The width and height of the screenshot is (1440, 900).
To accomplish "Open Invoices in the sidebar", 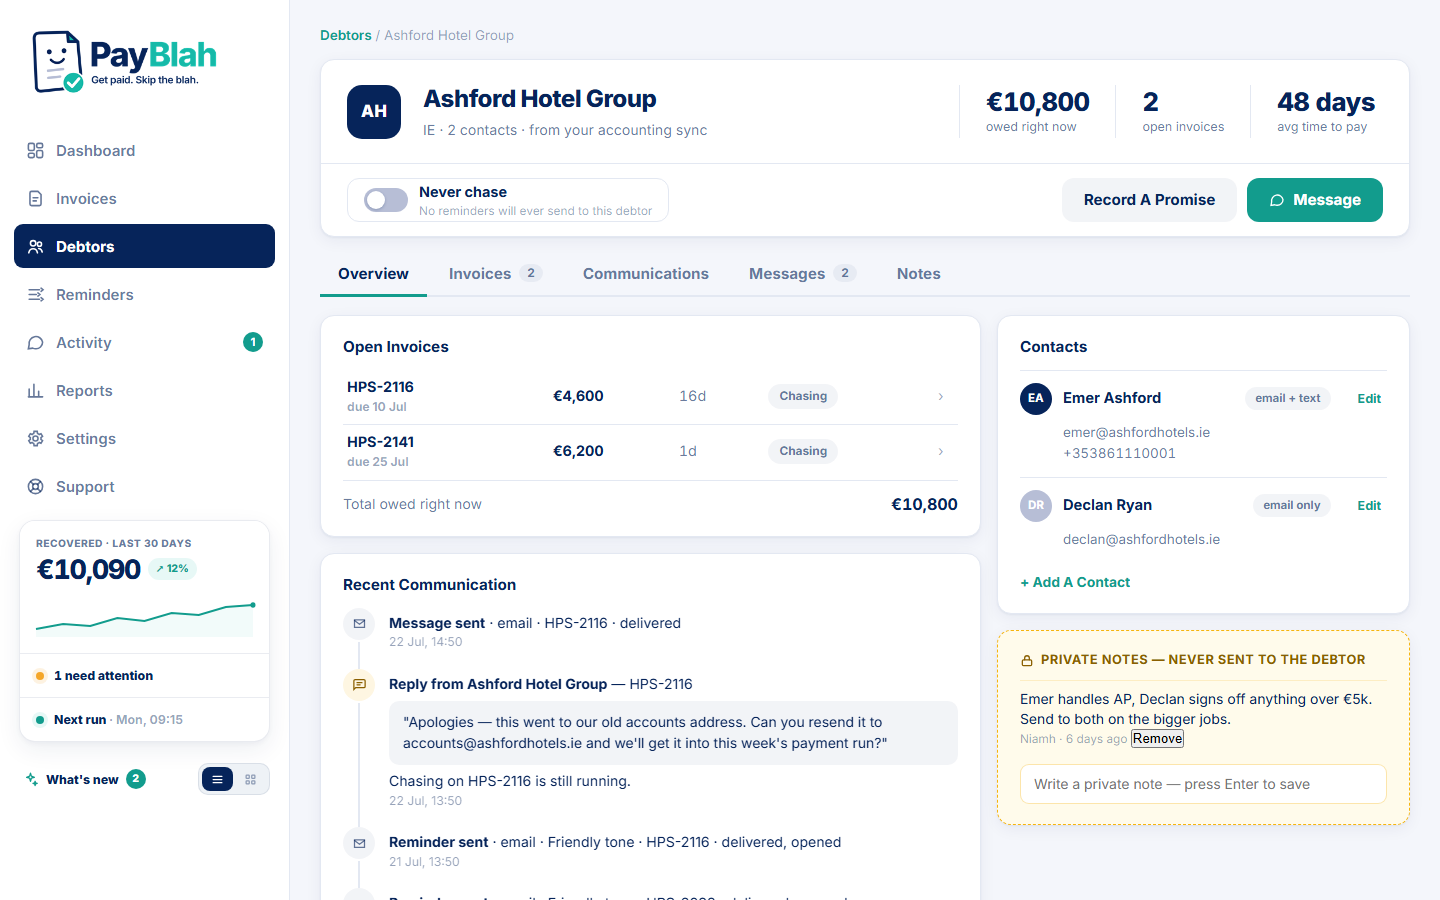I will (144, 198).
